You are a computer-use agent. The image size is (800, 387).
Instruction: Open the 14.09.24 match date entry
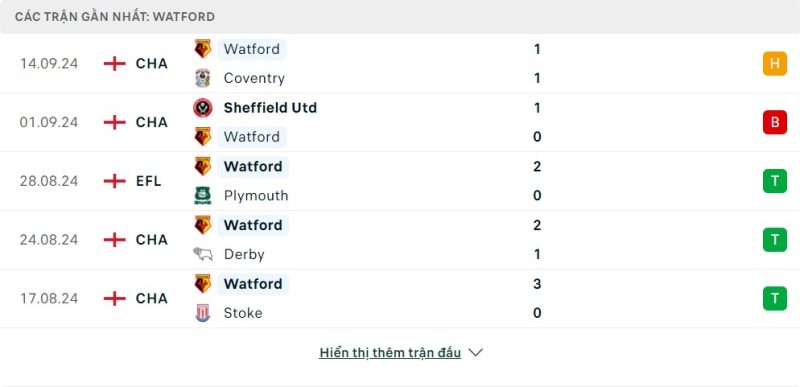(x=49, y=64)
